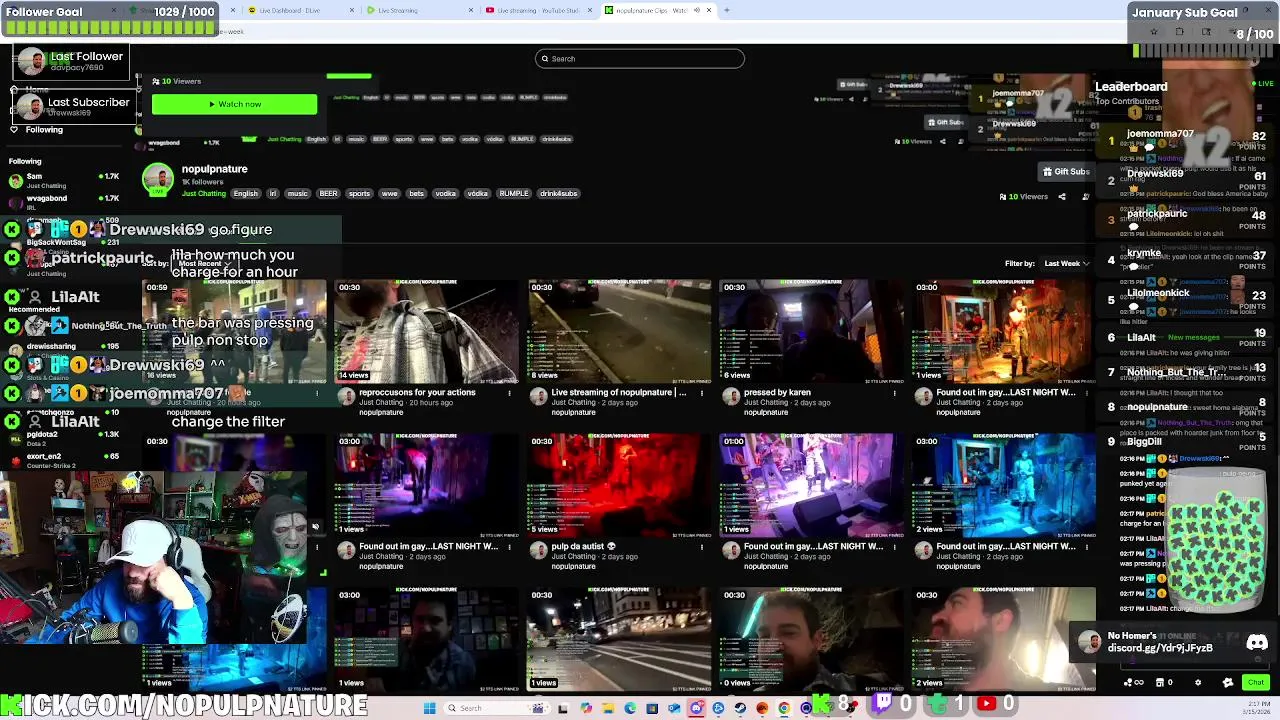
Task: Click the green Chat send button
Action: point(1255,683)
